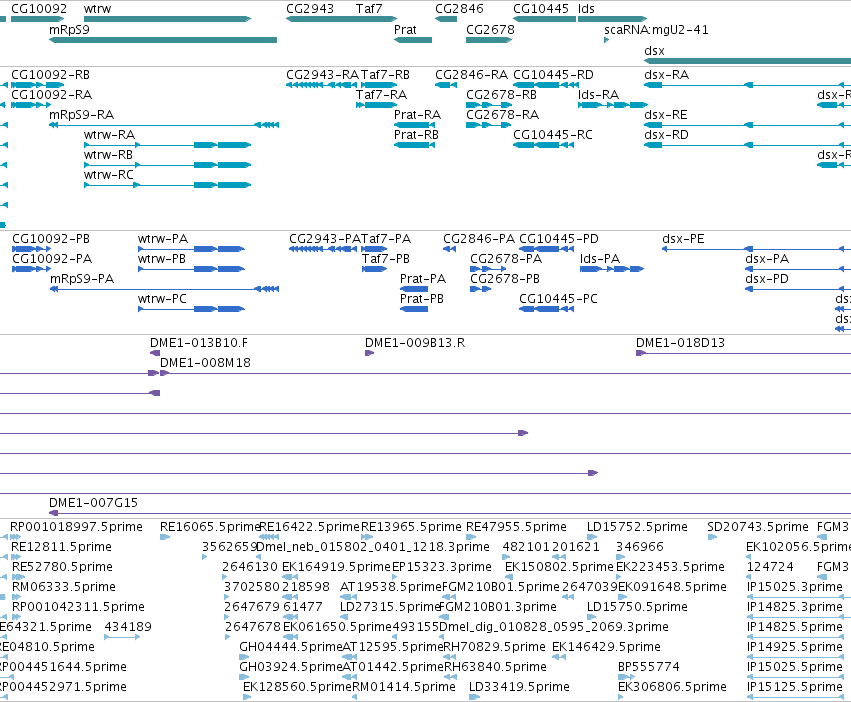Select EST LD33419.5prime label

pos(519,687)
